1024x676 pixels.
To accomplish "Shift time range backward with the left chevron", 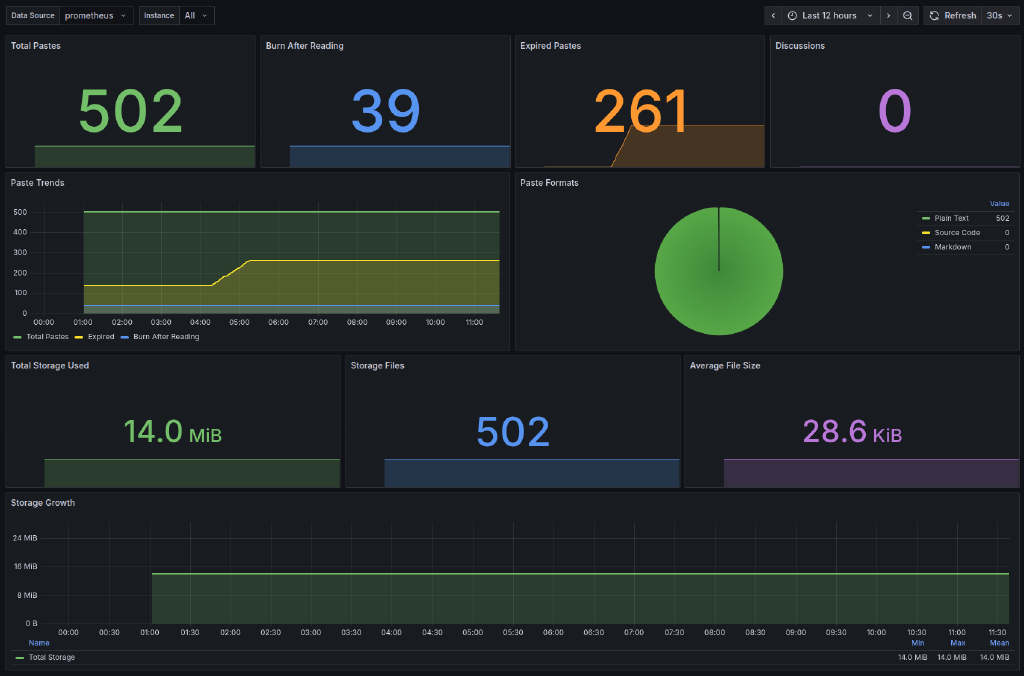I will [773, 15].
